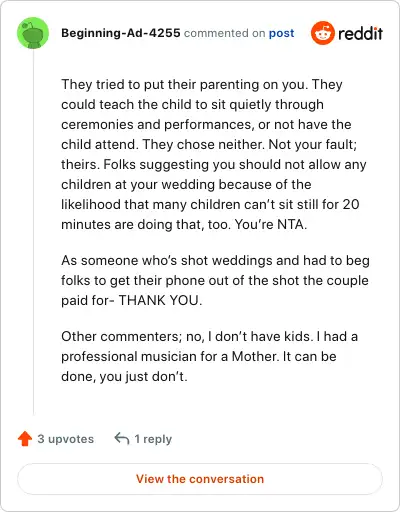Image resolution: width=400 pixels, height=512 pixels.
Task: Click the line 'professional musician for a Mother'
Action: (199, 356)
